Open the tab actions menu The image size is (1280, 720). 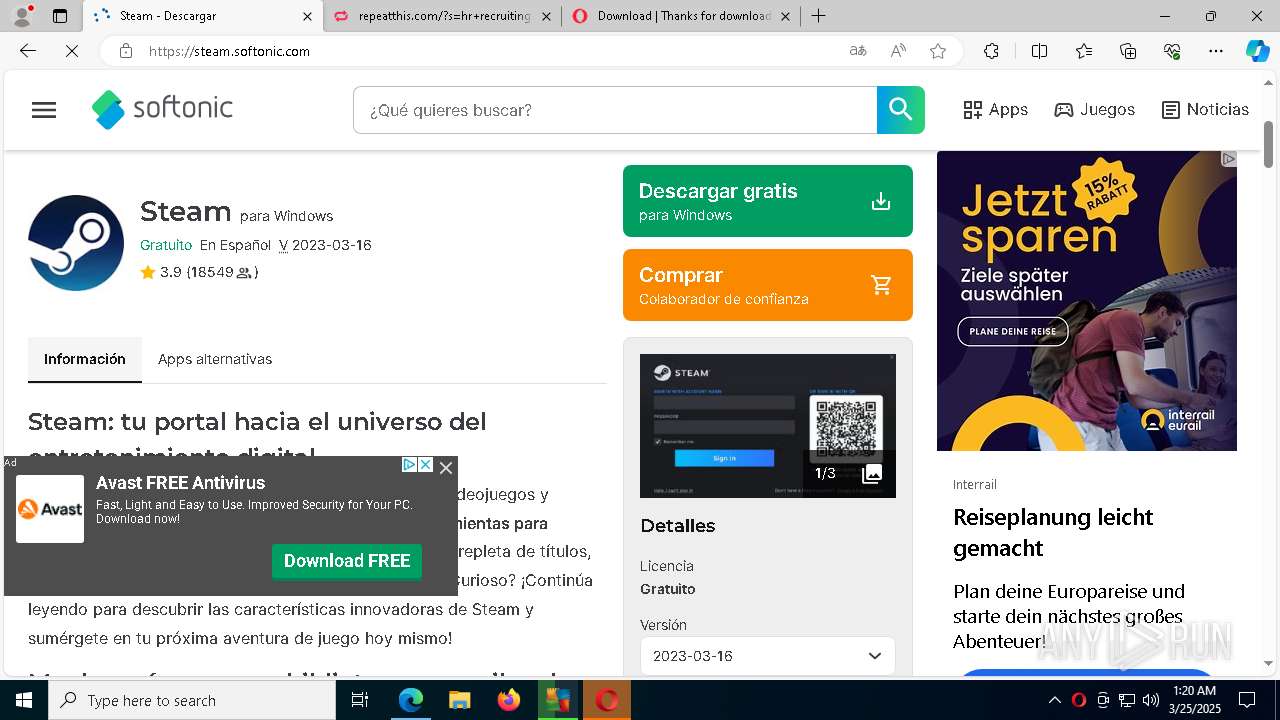[x=60, y=16]
